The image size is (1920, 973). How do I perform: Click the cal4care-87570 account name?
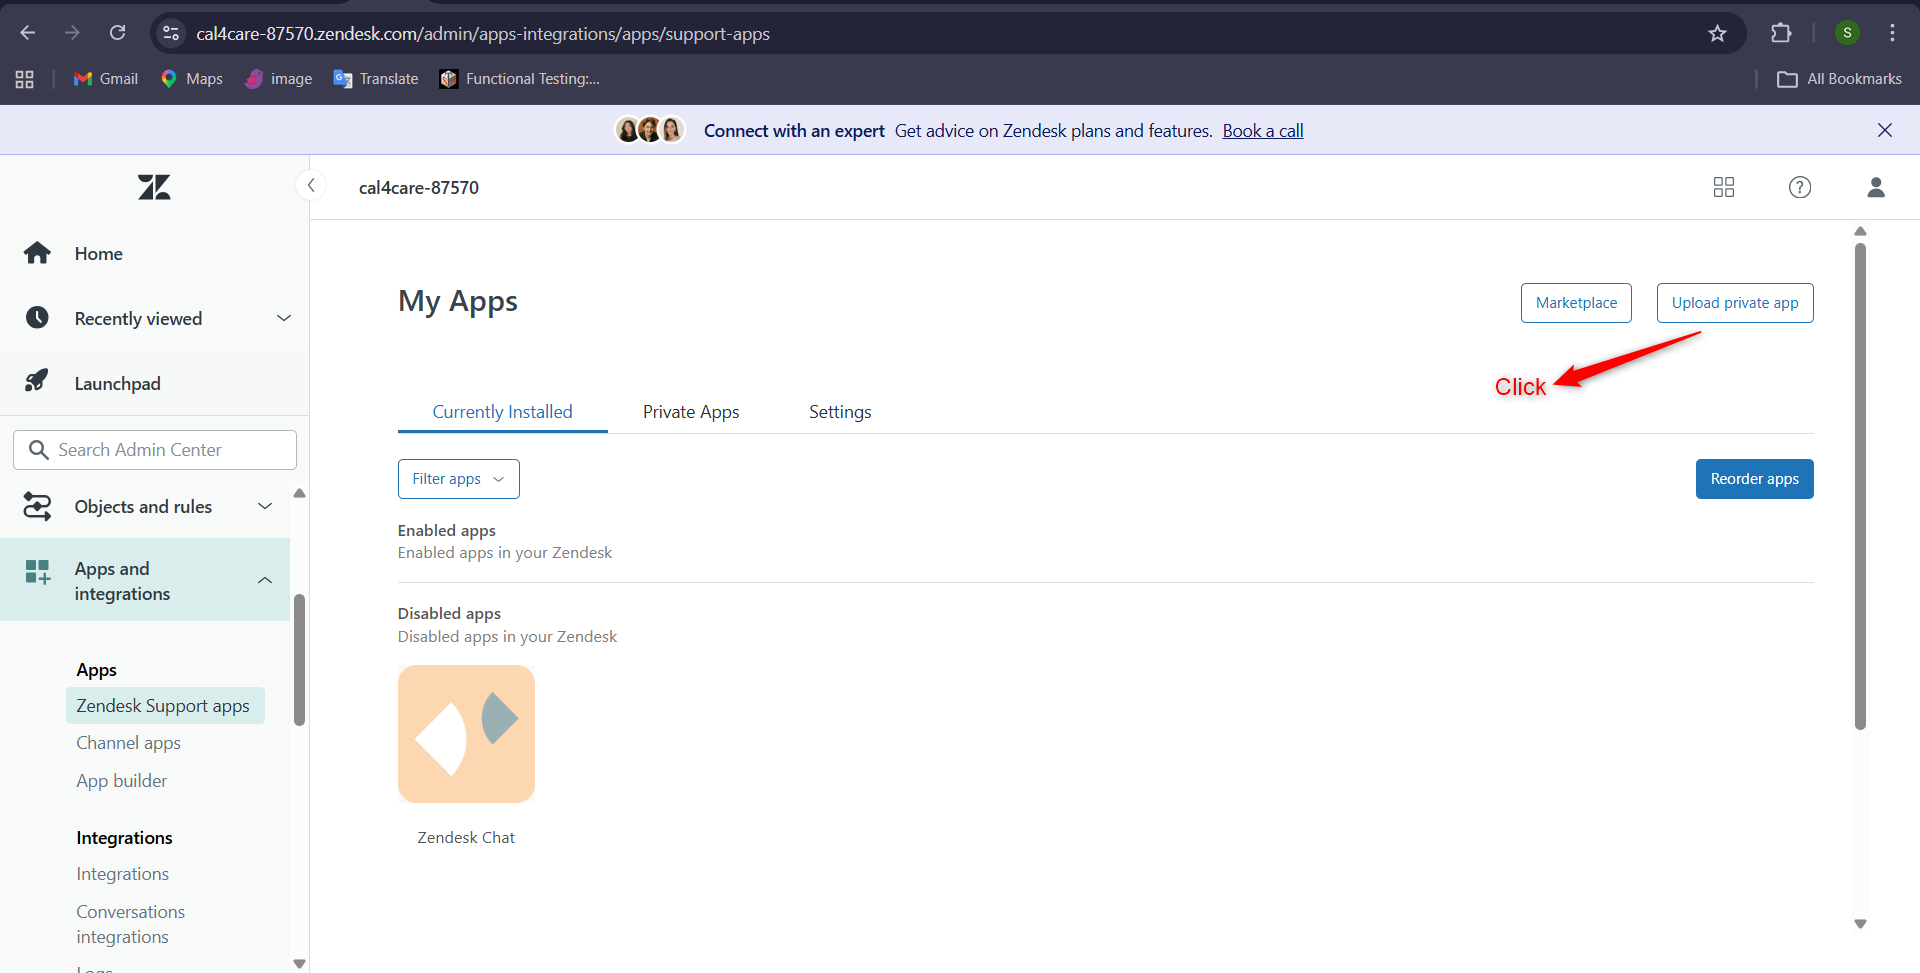click(x=419, y=187)
